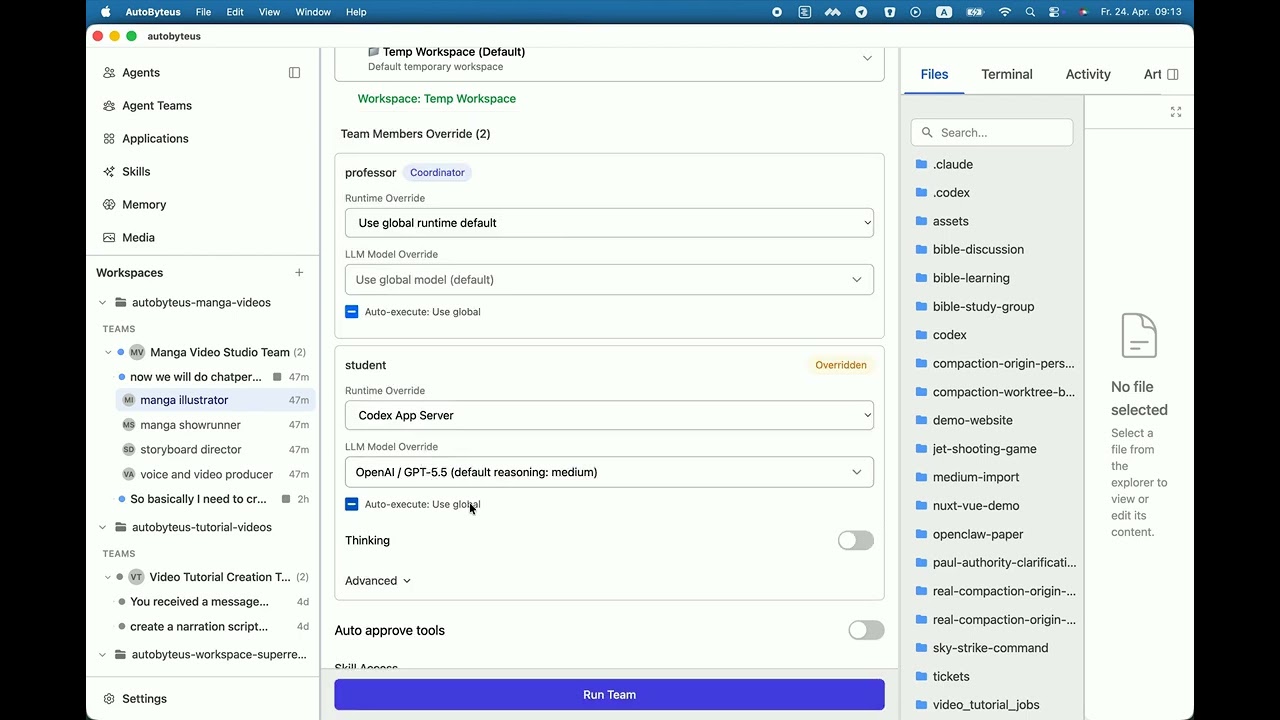
Task: Collapse Video Tutorial Creation Team
Action: [x=108, y=577]
